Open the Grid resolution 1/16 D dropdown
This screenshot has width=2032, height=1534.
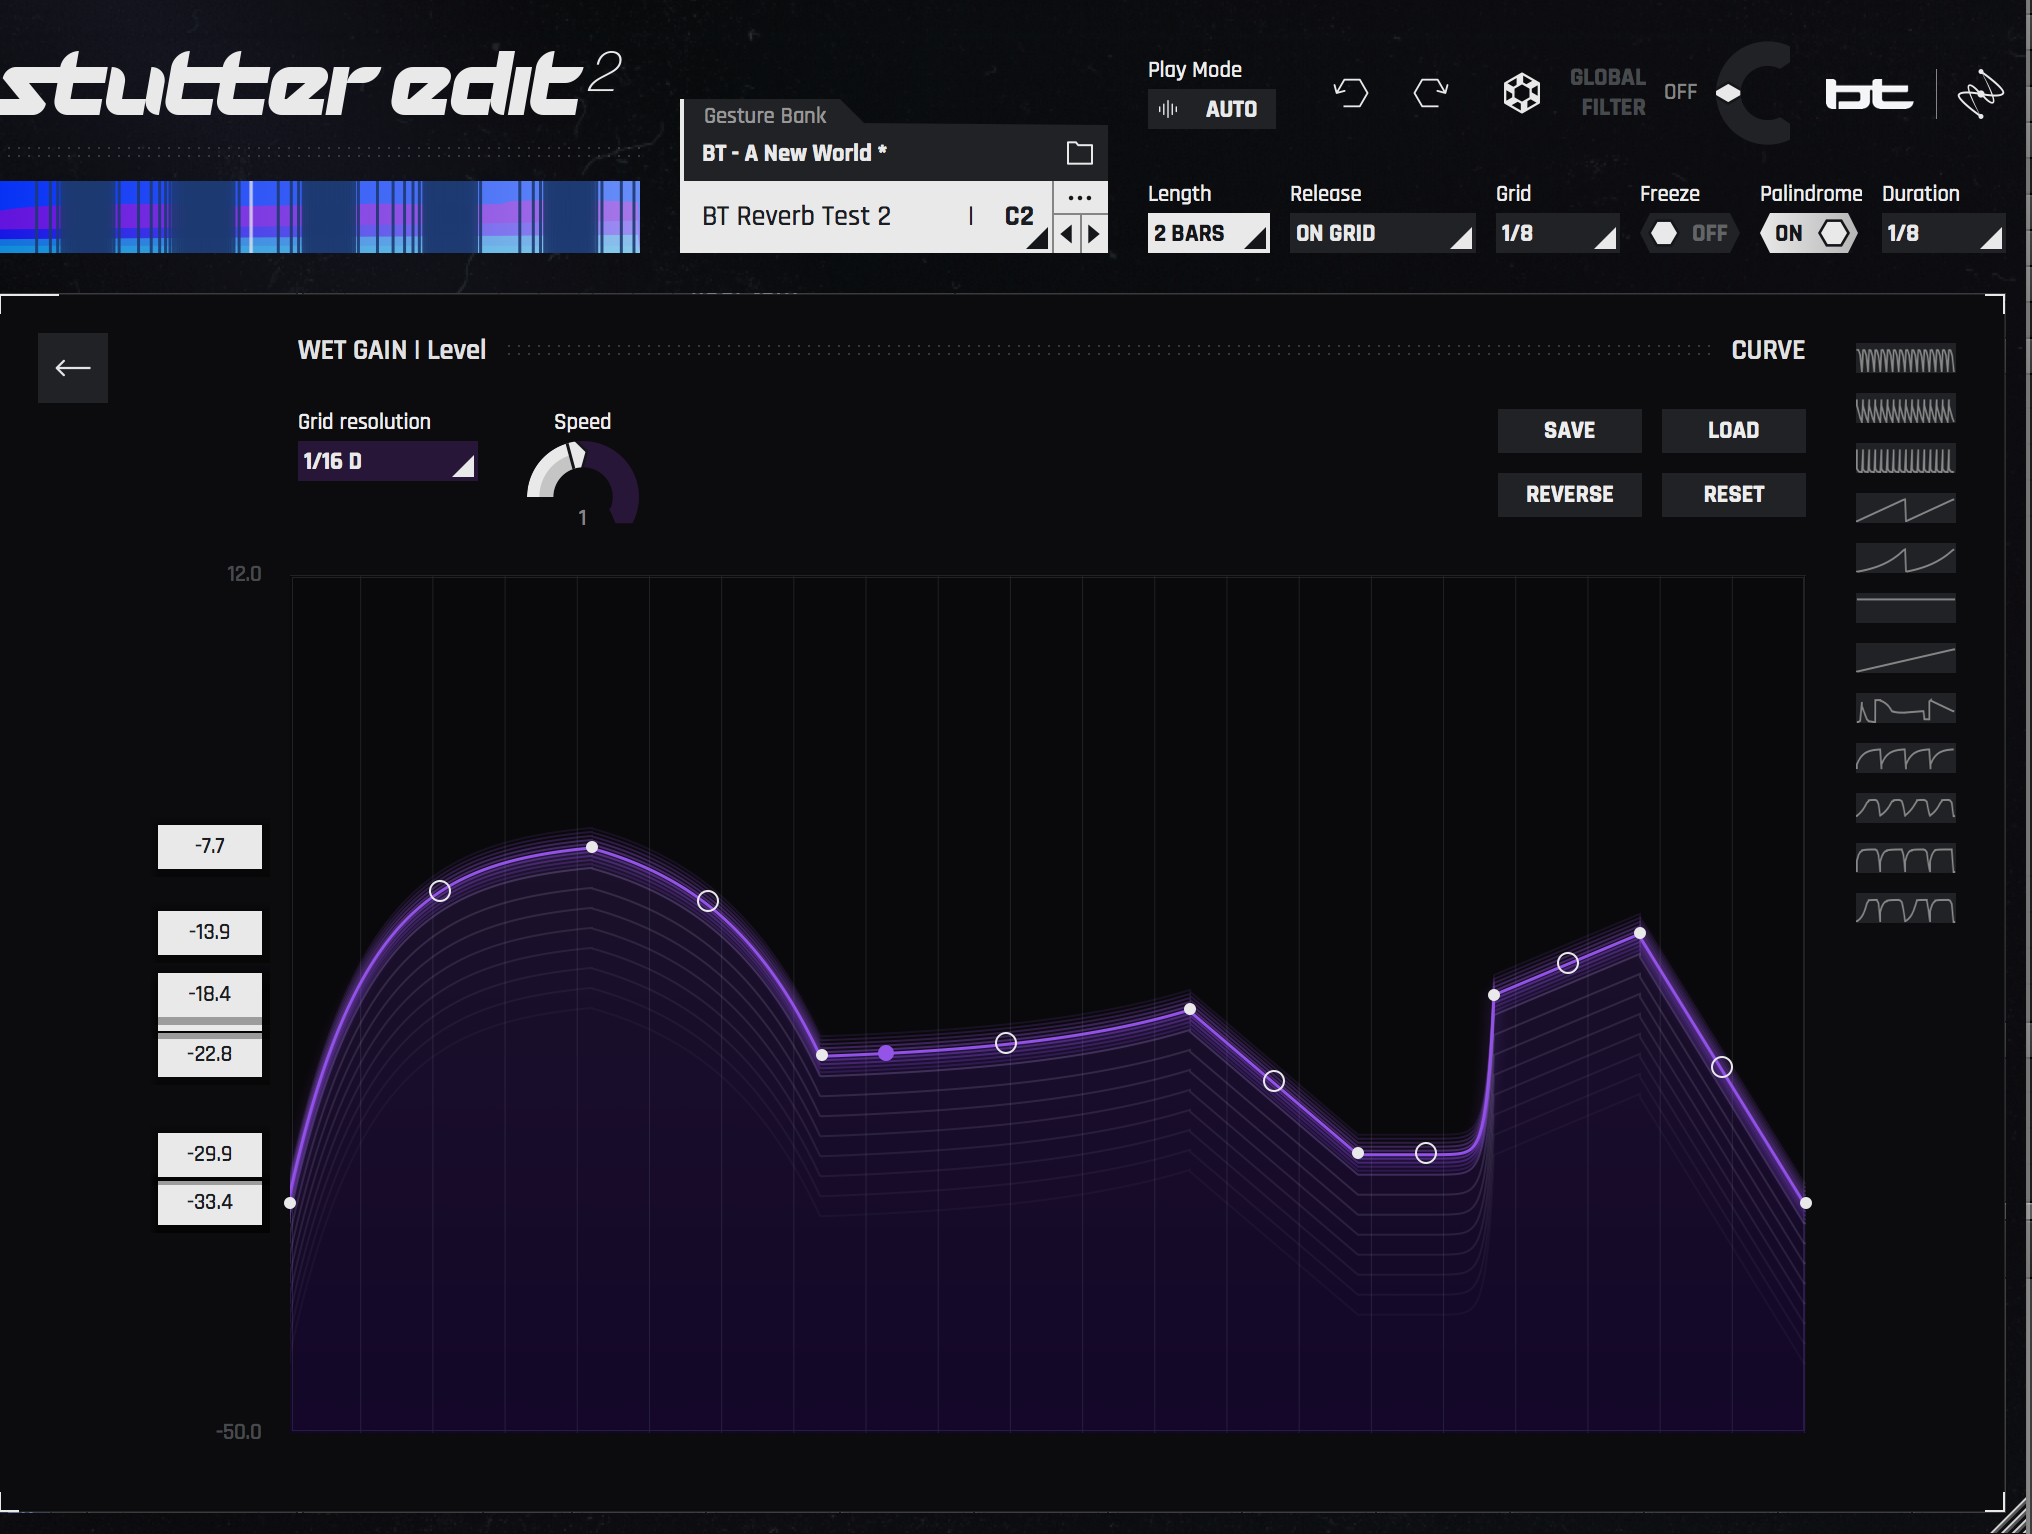[387, 461]
